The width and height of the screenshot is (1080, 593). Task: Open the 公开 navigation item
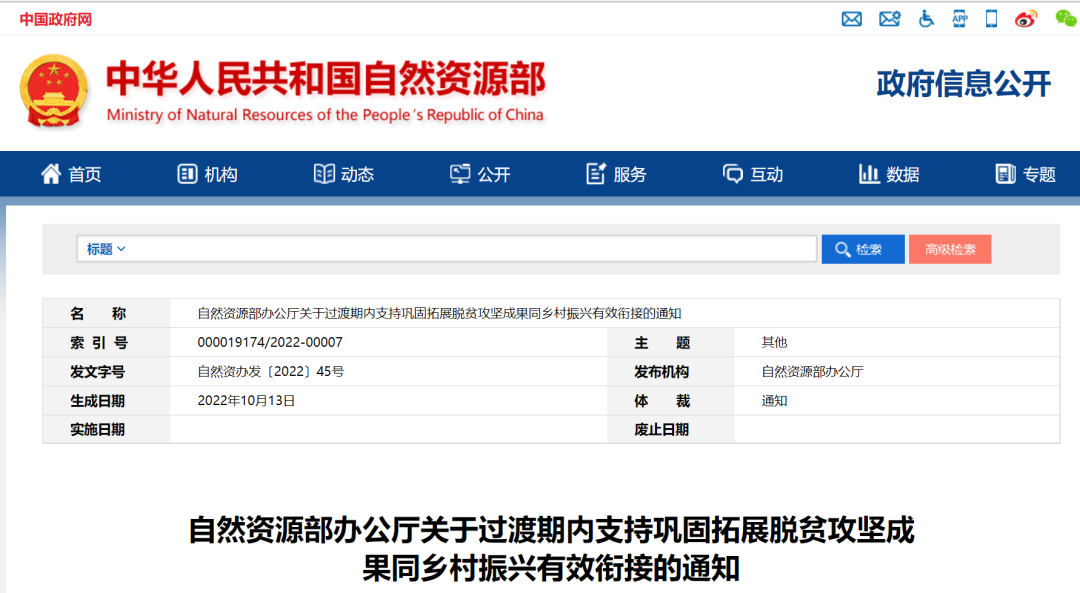coord(480,174)
